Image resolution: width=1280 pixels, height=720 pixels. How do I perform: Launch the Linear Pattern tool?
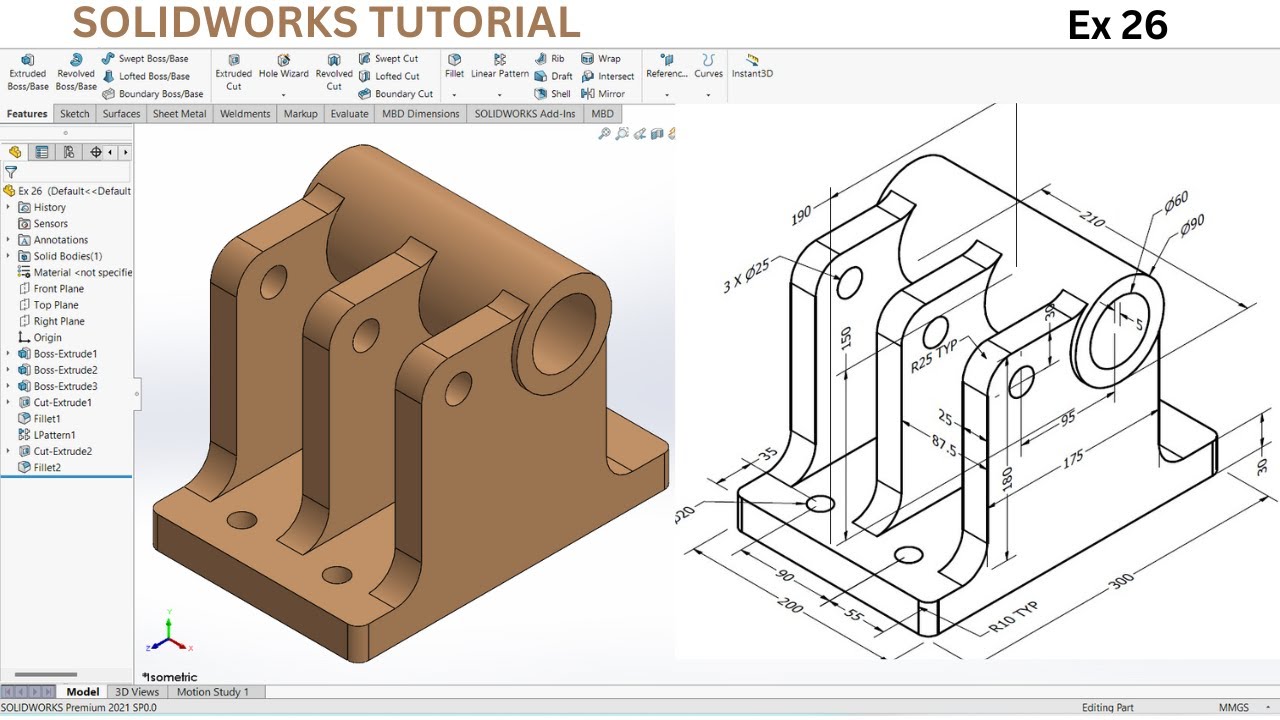[500, 67]
